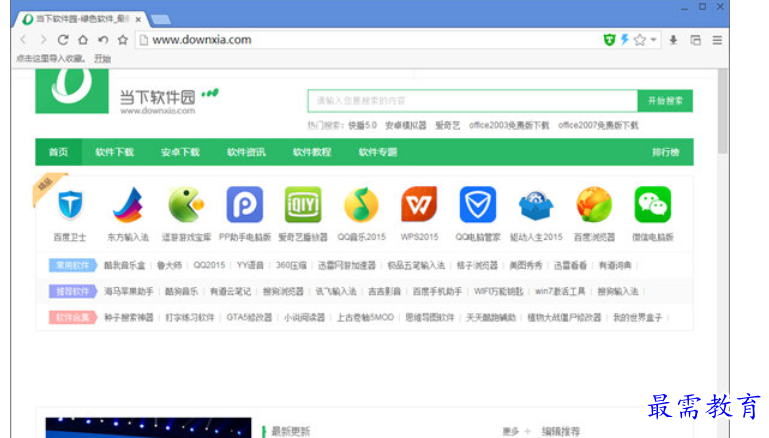Click the blue lightning speed-mode icon
This screenshot has height=438, width=769.
pyautogui.click(x=625, y=40)
